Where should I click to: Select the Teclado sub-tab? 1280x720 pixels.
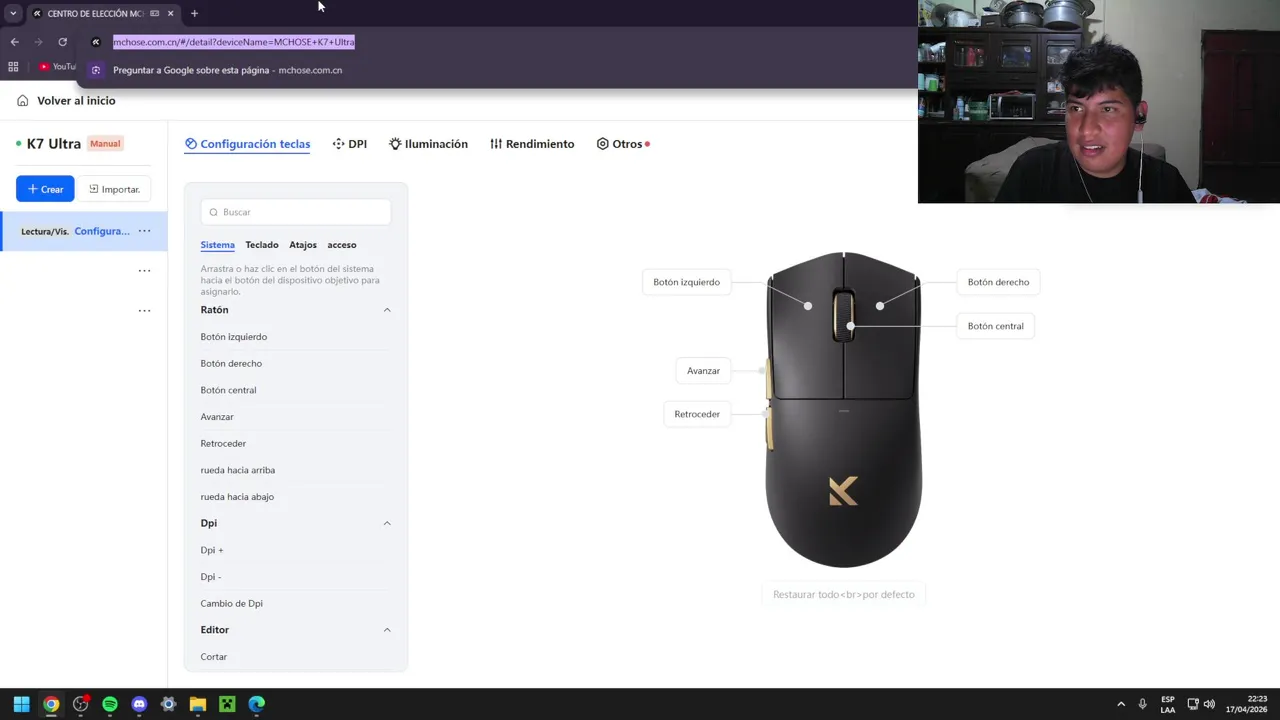pos(262,245)
